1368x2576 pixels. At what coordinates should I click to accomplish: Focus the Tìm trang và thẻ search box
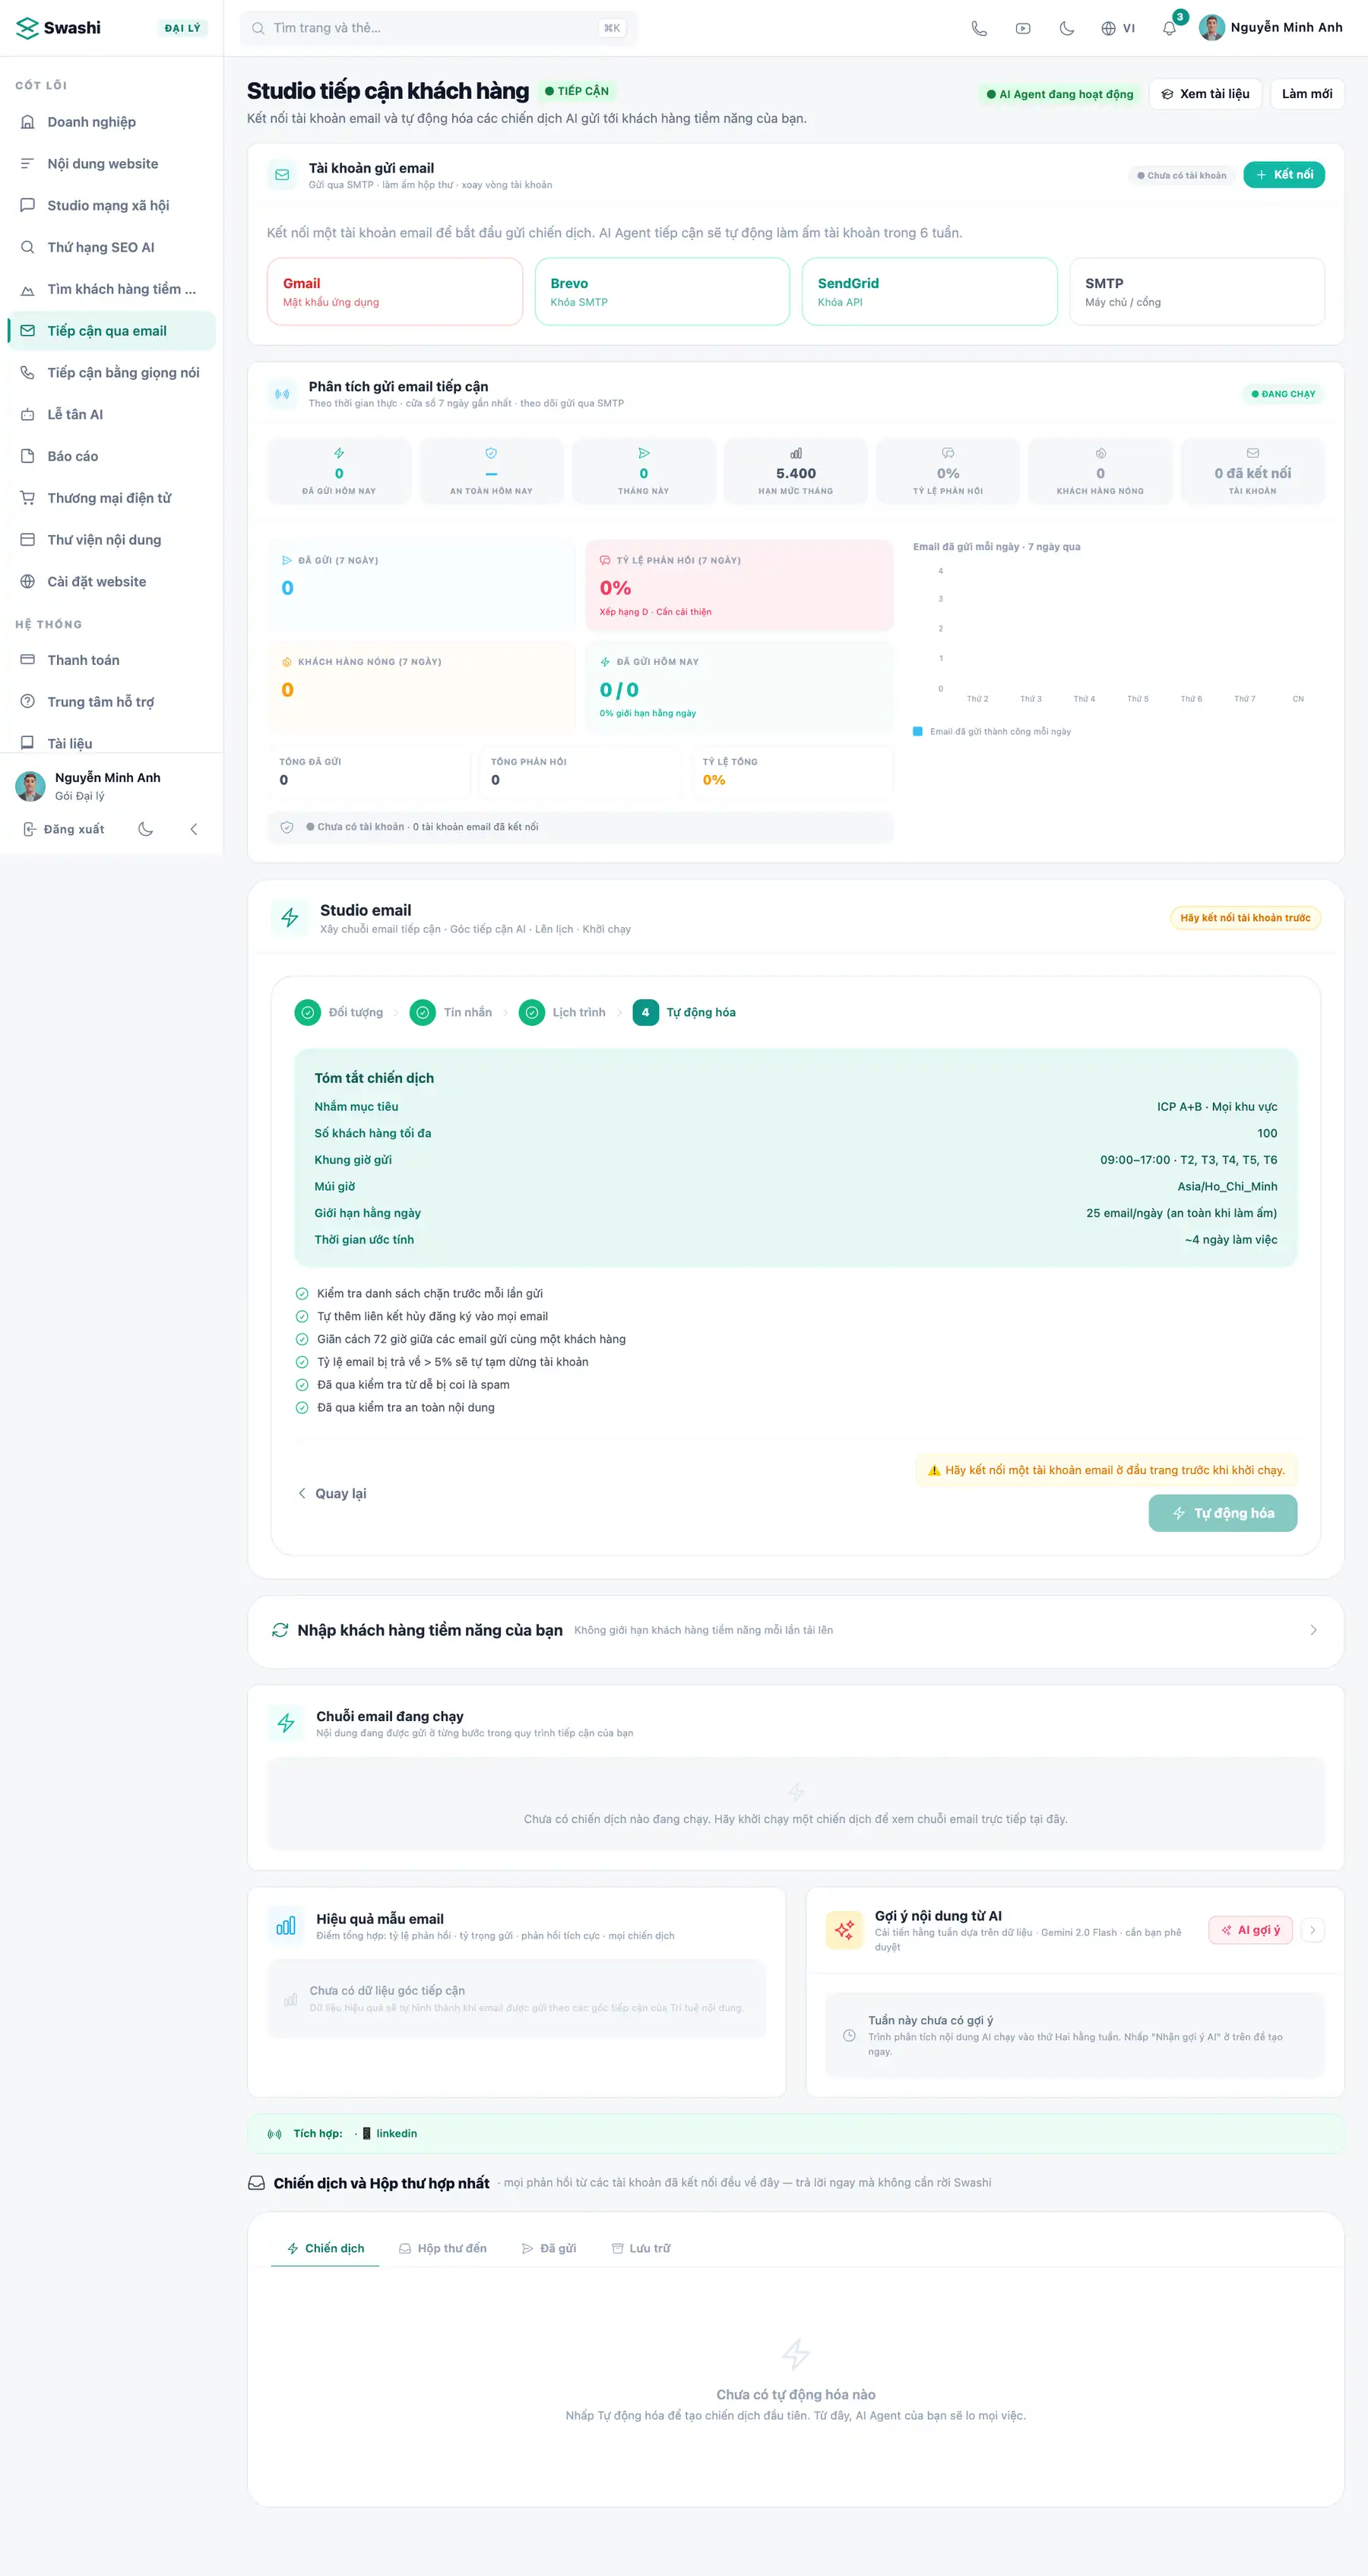[438, 28]
